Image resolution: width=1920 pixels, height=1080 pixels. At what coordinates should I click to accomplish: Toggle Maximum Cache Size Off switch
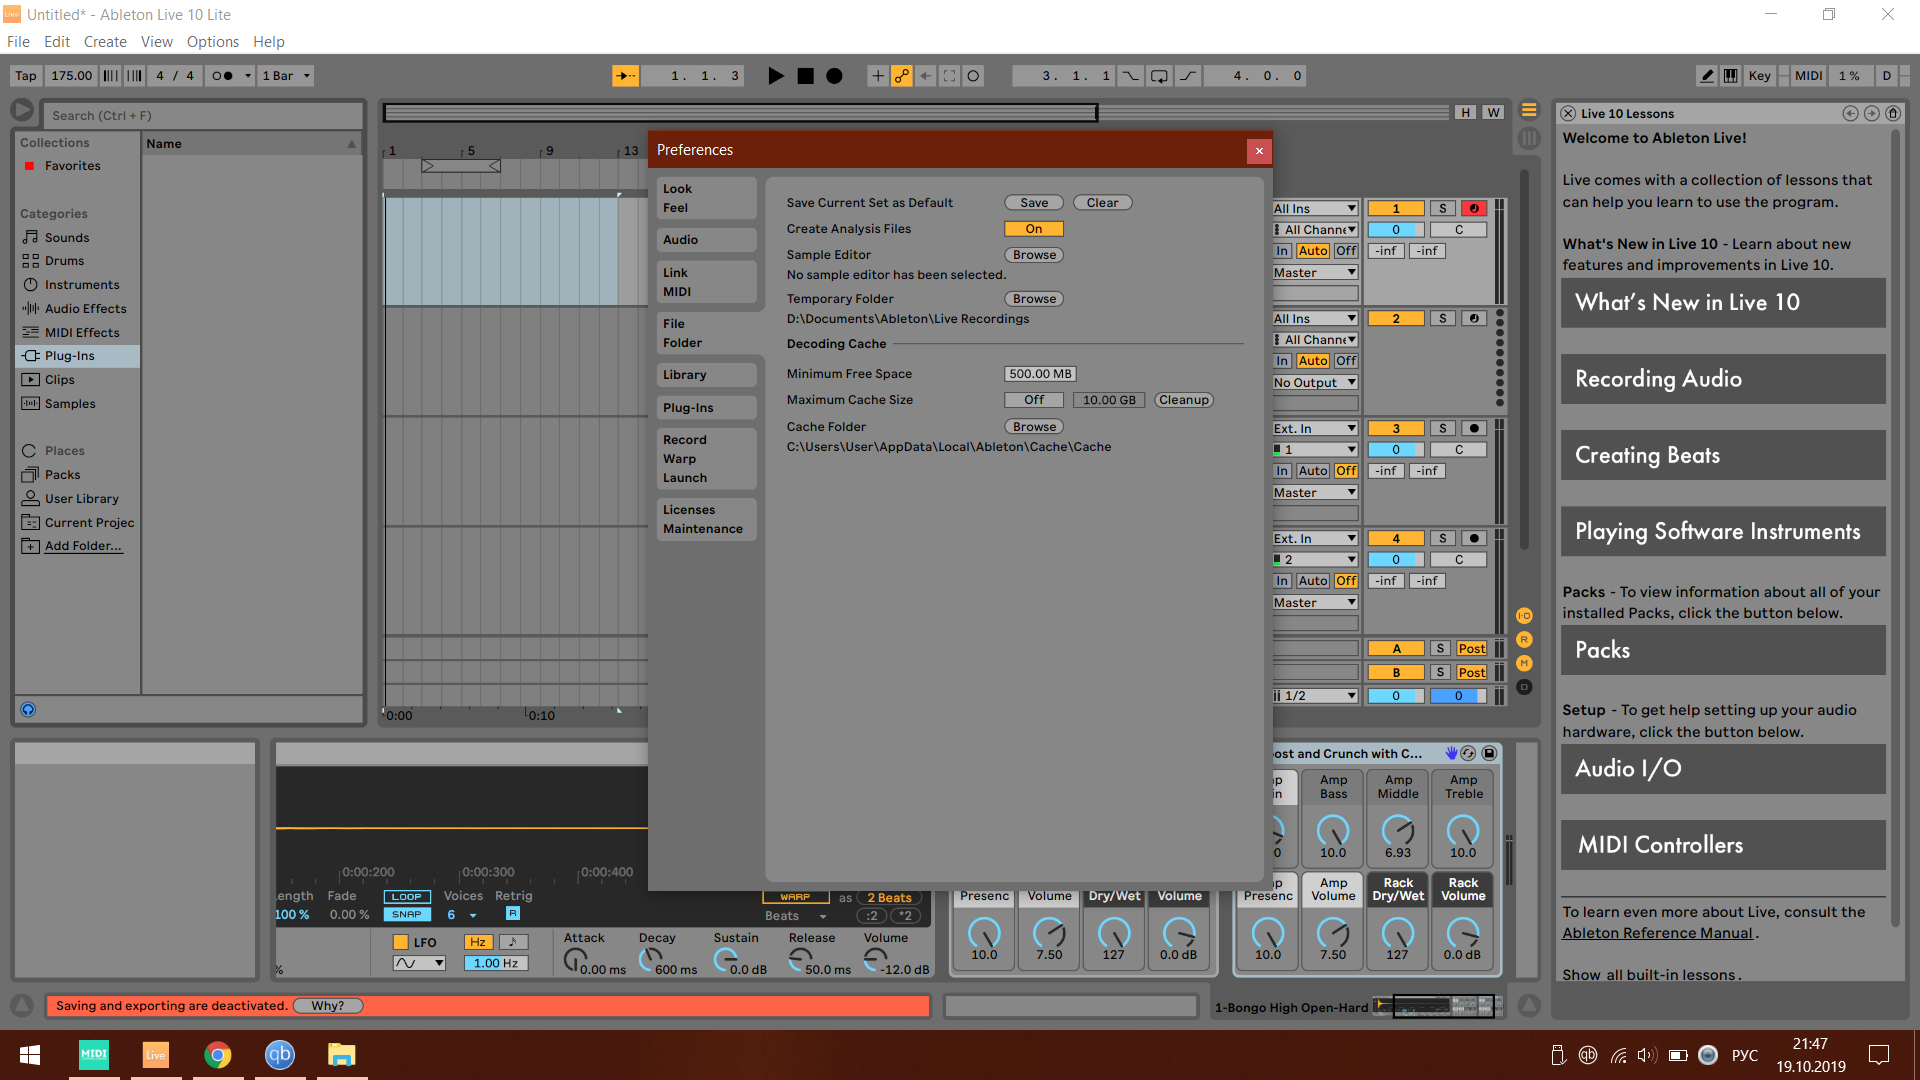pyautogui.click(x=1033, y=400)
